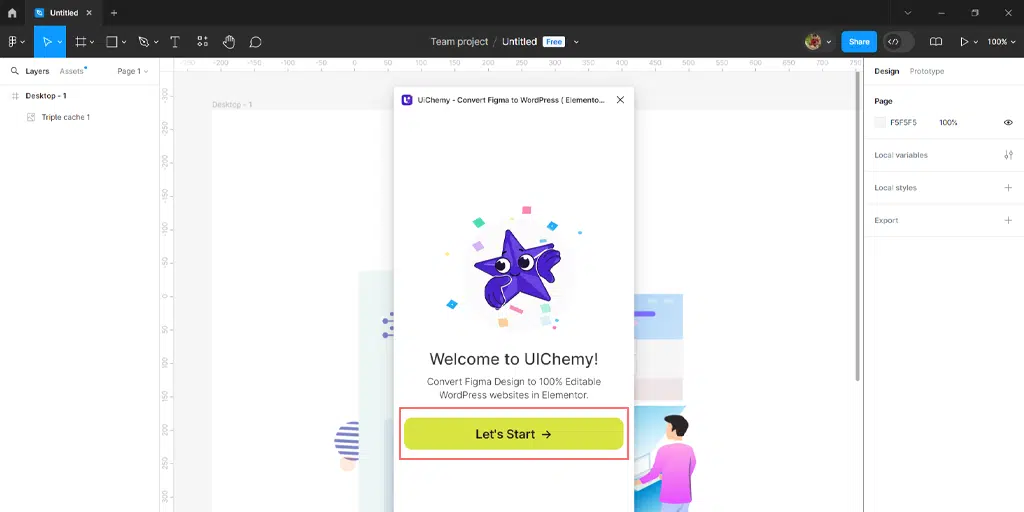This screenshot has height=512, width=1024.
Task: Open the Figma main menu icon
Action: [12, 42]
